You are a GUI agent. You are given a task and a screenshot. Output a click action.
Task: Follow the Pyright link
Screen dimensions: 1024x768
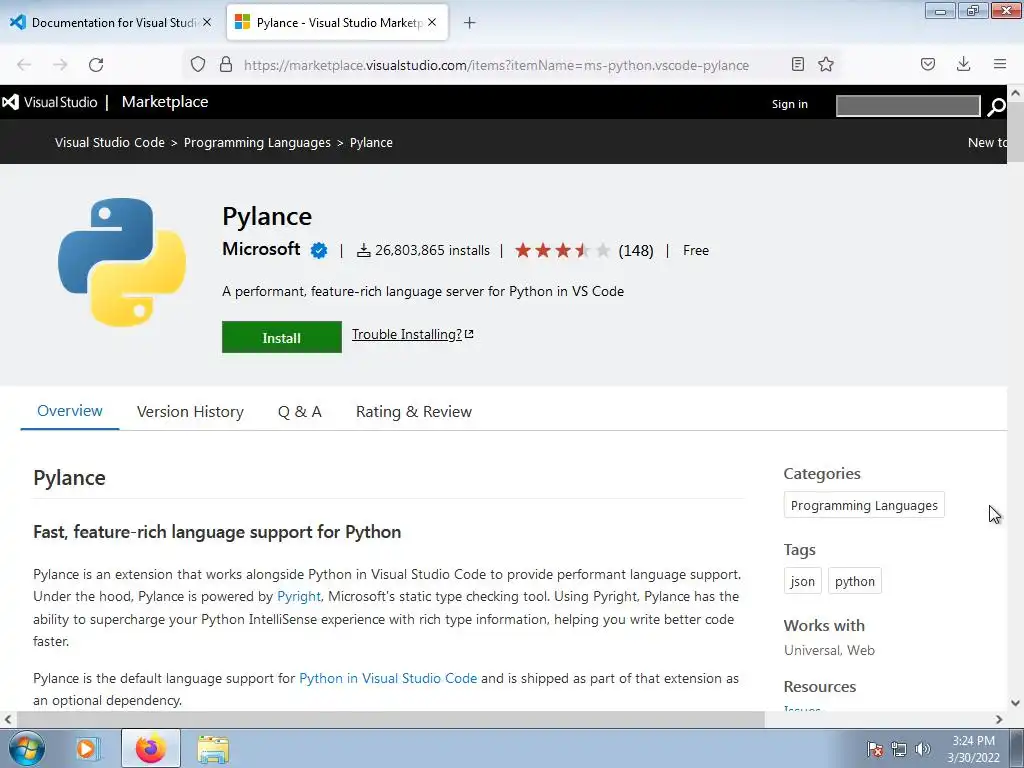(299, 596)
